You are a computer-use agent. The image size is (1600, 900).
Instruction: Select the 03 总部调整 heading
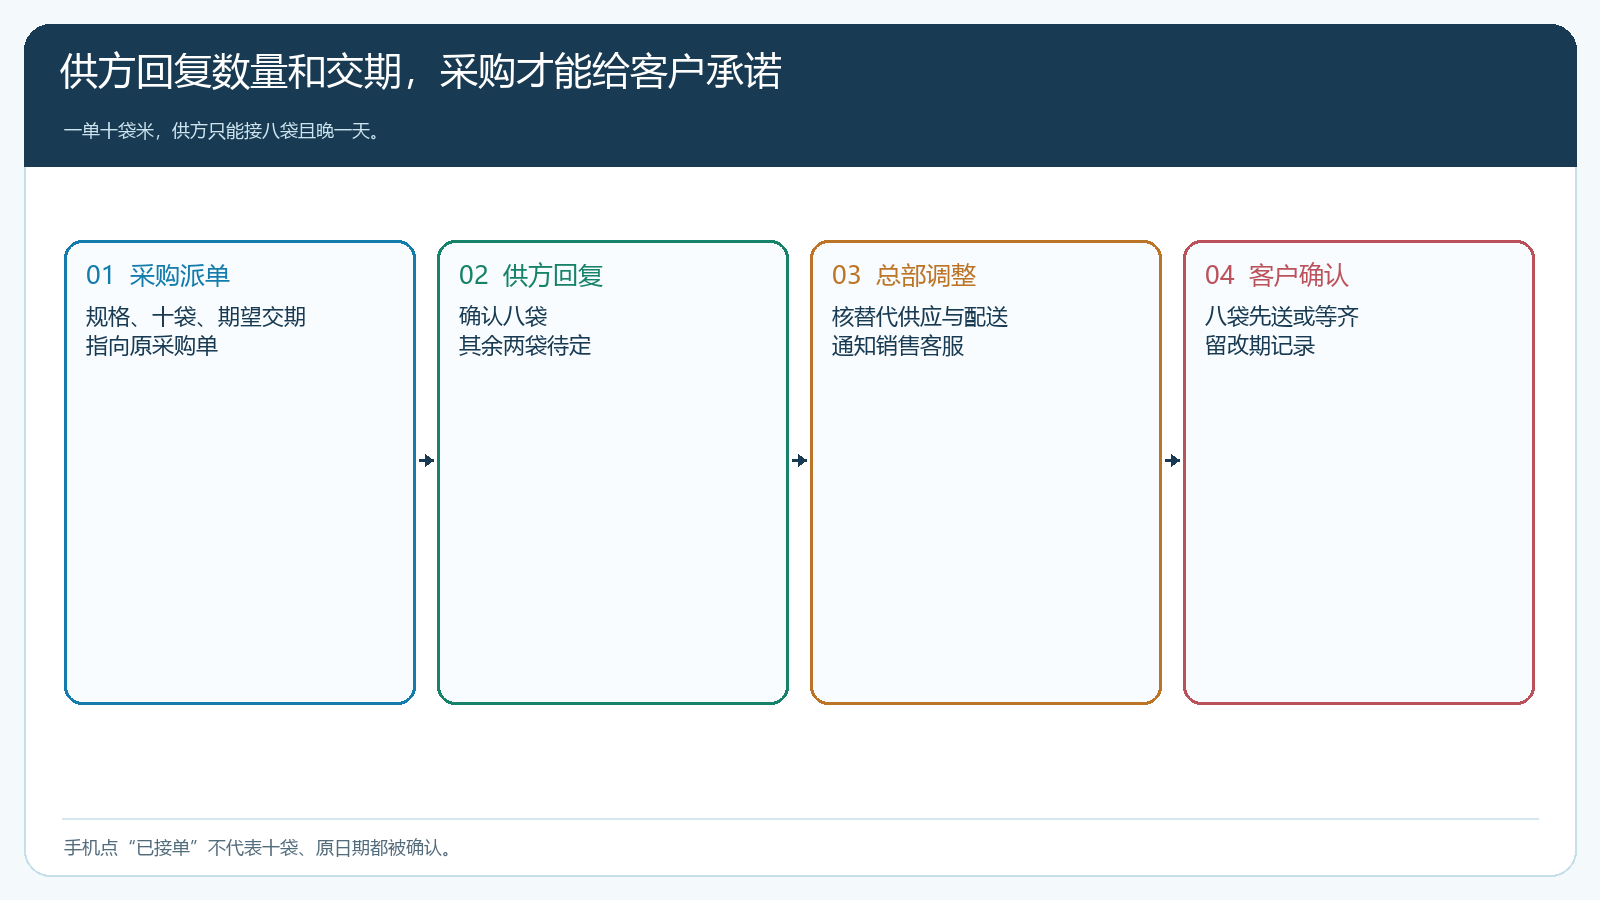pyautogui.click(x=904, y=275)
